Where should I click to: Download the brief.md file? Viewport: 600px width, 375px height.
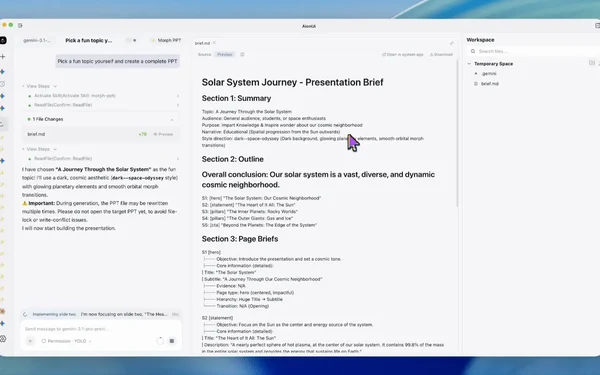click(x=441, y=55)
